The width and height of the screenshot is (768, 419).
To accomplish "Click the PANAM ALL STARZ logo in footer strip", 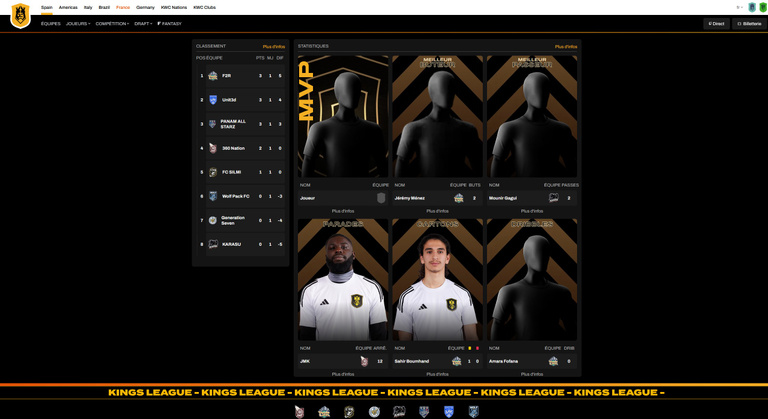I will 424,412.
